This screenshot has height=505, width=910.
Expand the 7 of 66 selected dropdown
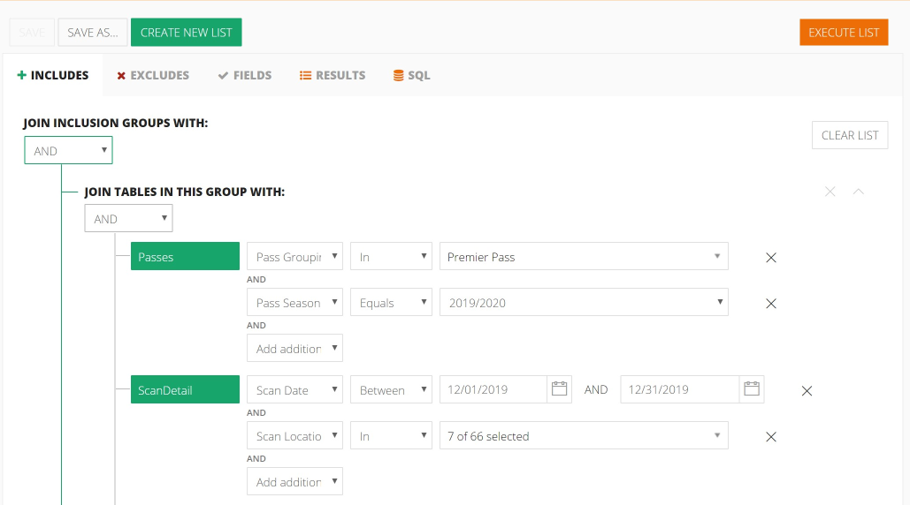pos(584,435)
